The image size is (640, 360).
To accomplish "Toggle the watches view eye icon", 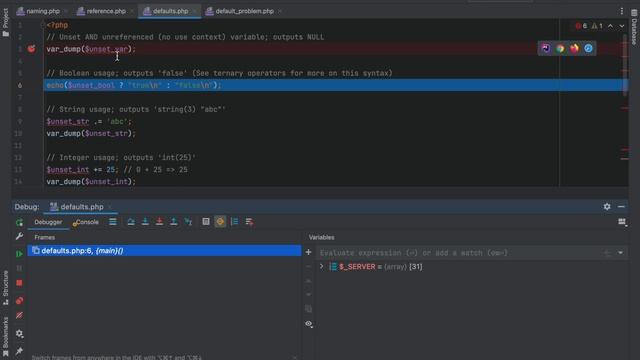I will pyautogui.click(x=309, y=324).
